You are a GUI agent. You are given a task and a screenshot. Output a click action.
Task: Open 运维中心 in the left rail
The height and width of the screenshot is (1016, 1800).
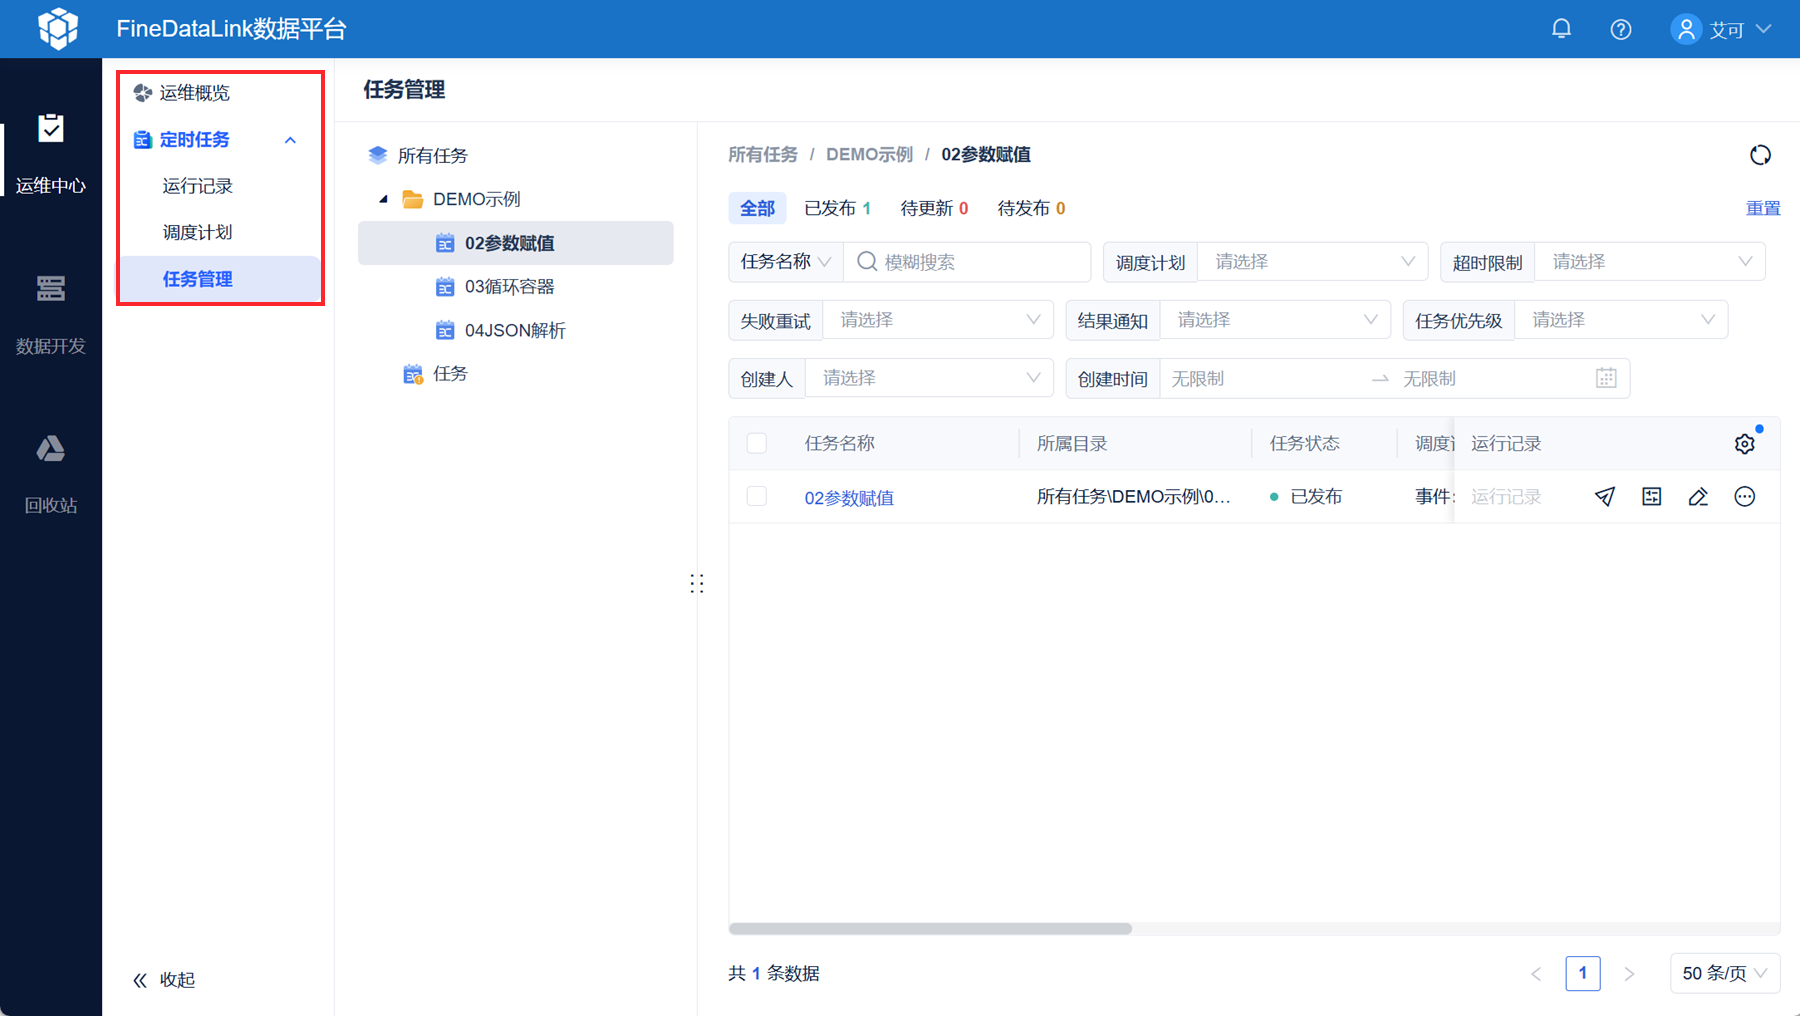51,154
